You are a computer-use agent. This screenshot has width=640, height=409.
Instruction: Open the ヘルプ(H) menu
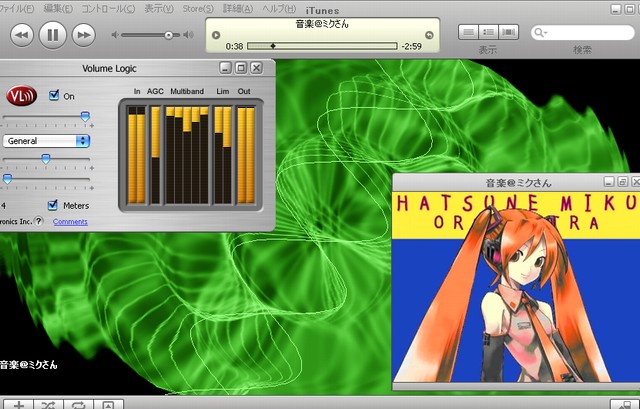pyautogui.click(x=279, y=9)
